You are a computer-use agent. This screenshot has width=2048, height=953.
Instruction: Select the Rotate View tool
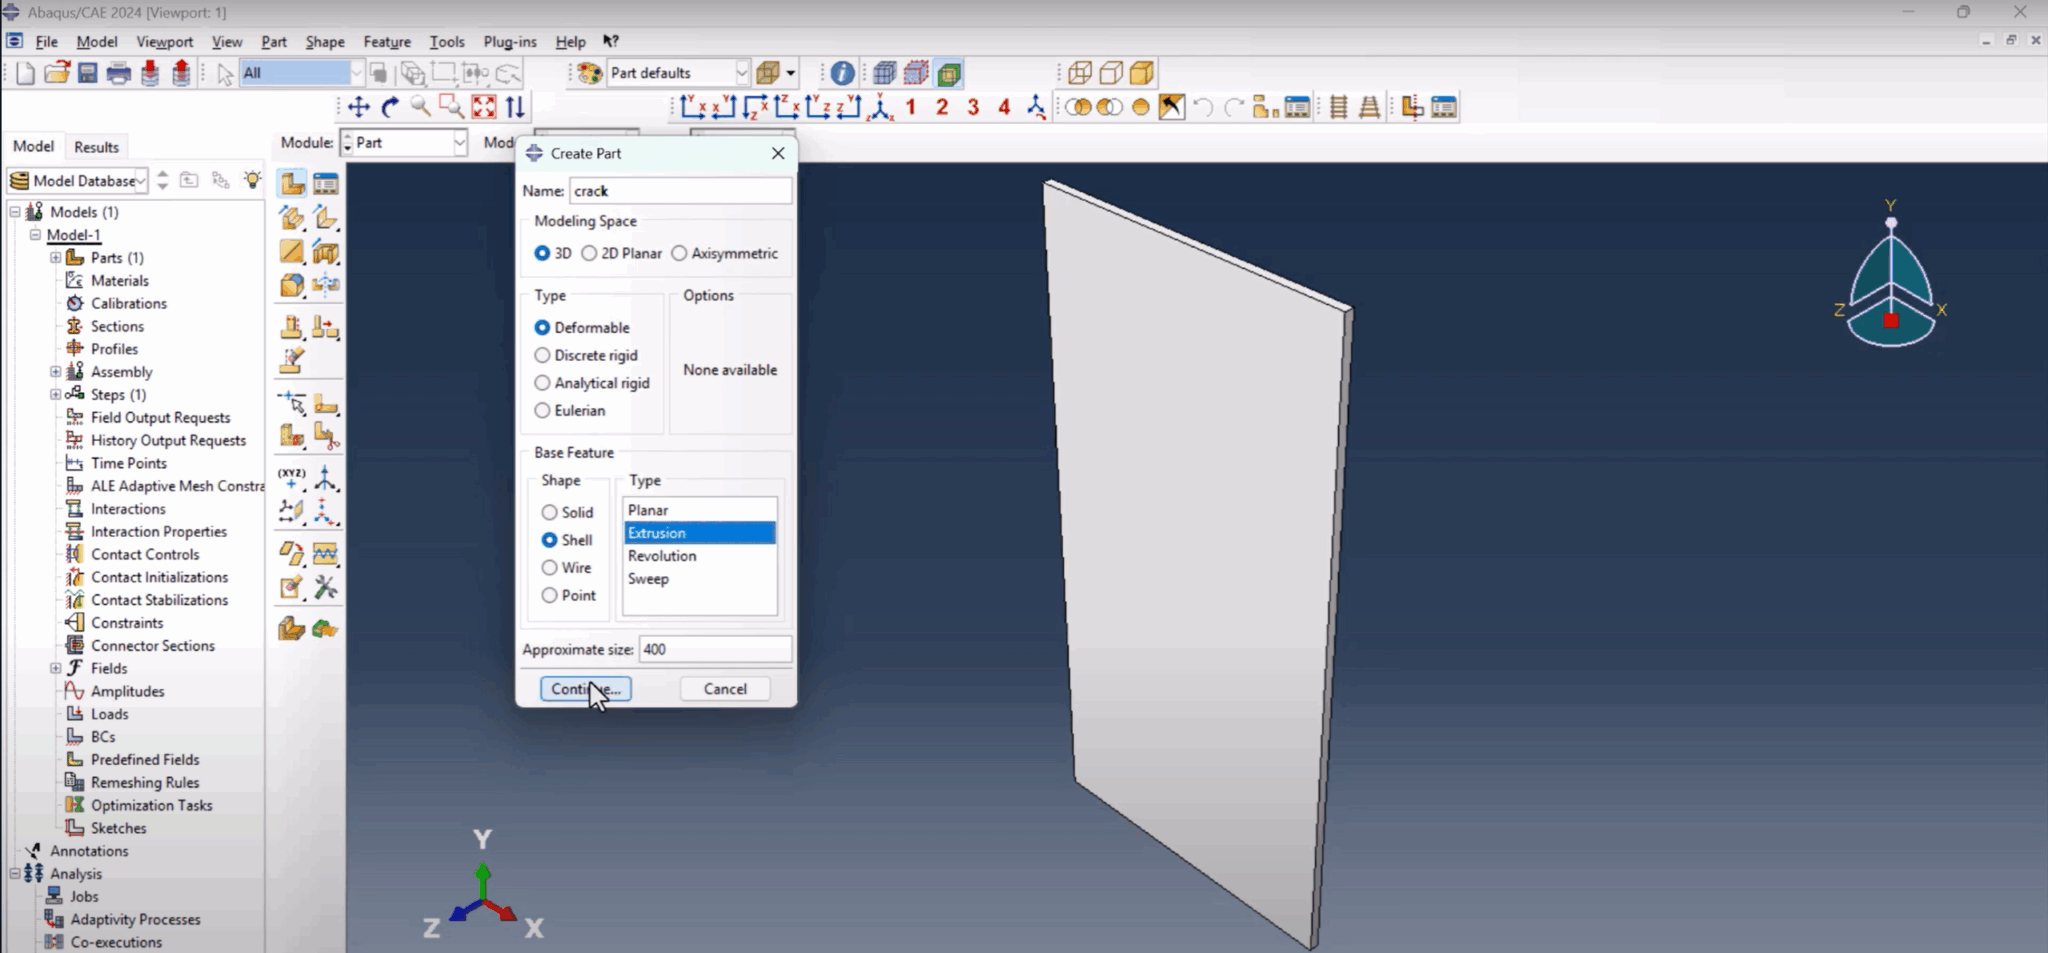pyautogui.click(x=389, y=107)
